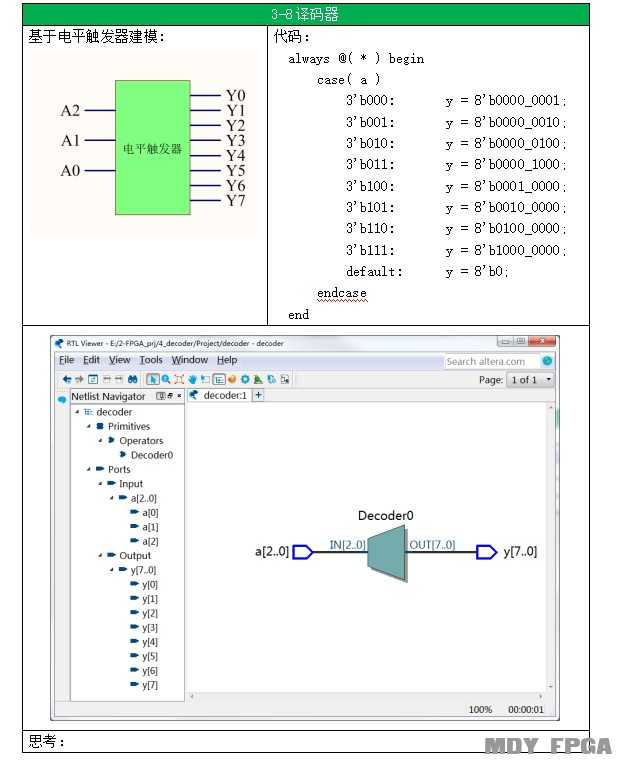Click the Bird's Eye View toolbar icon

coord(258,380)
